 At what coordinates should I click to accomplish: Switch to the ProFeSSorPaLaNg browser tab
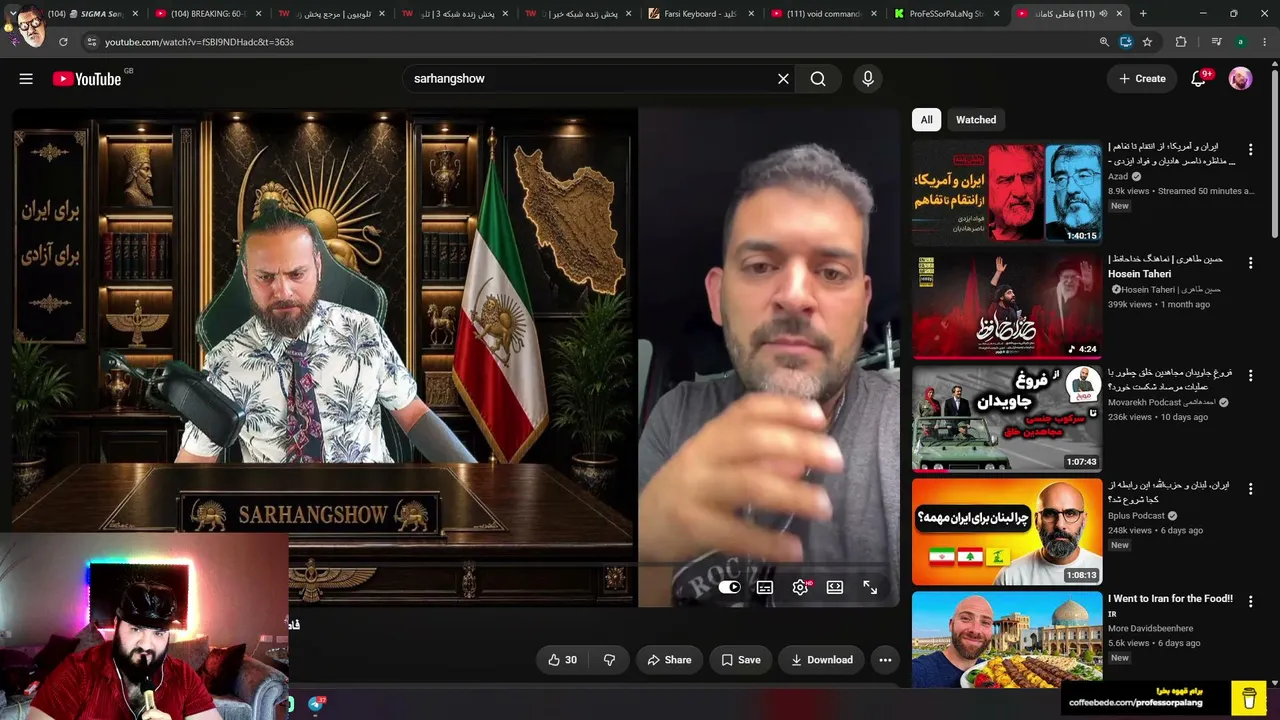click(x=947, y=14)
